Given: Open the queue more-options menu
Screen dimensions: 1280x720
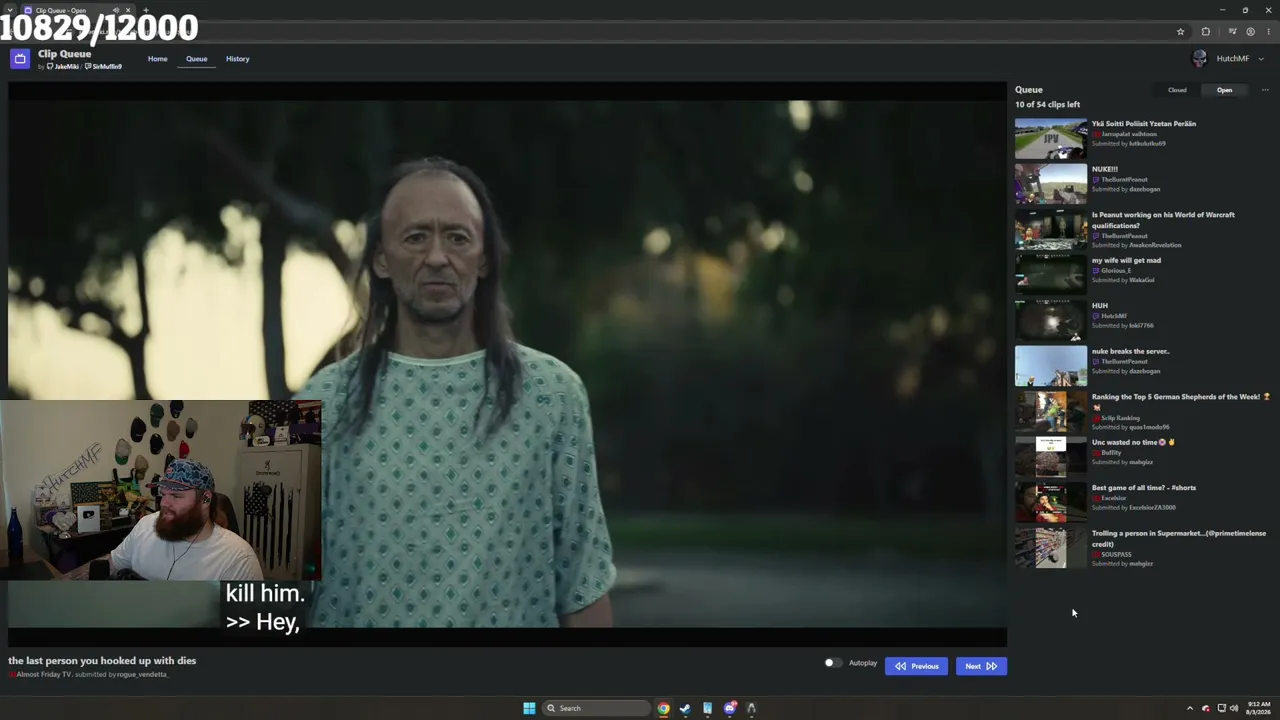Looking at the screenshot, I should [x=1265, y=90].
